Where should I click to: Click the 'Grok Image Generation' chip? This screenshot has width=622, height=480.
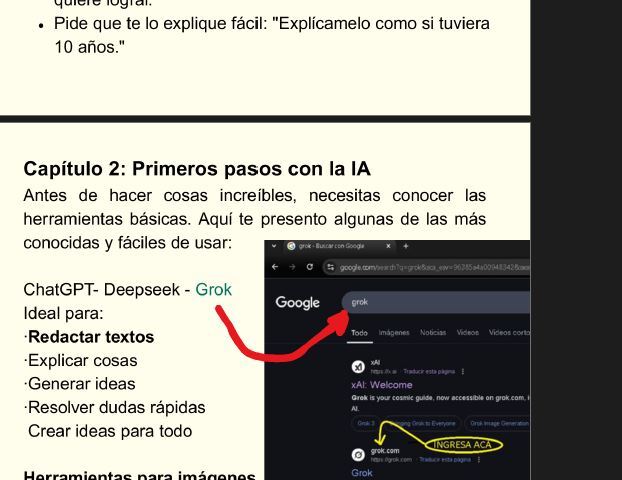coord(499,423)
